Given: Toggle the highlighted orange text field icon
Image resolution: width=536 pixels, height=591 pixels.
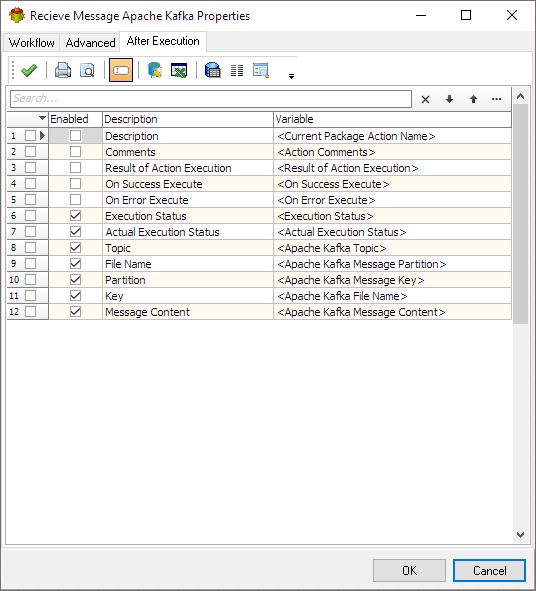Looking at the screenshot, I should pyautogui.click(x=121, y=70).
